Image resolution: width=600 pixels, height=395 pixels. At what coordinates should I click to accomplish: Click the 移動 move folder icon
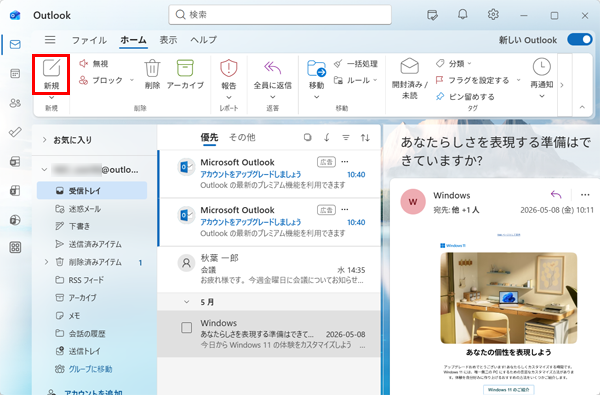click(x=316, y=69)
